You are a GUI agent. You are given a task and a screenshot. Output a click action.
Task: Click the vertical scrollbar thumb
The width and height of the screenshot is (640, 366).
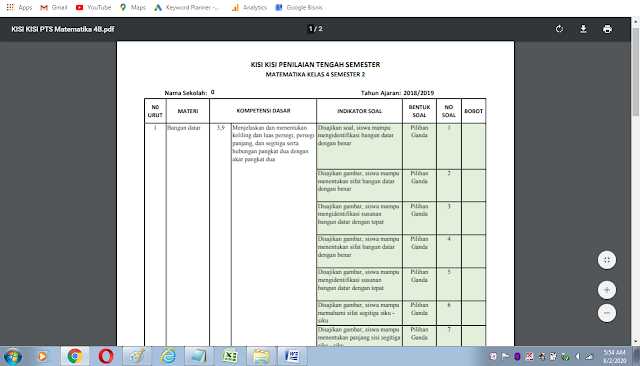[636, 71]
